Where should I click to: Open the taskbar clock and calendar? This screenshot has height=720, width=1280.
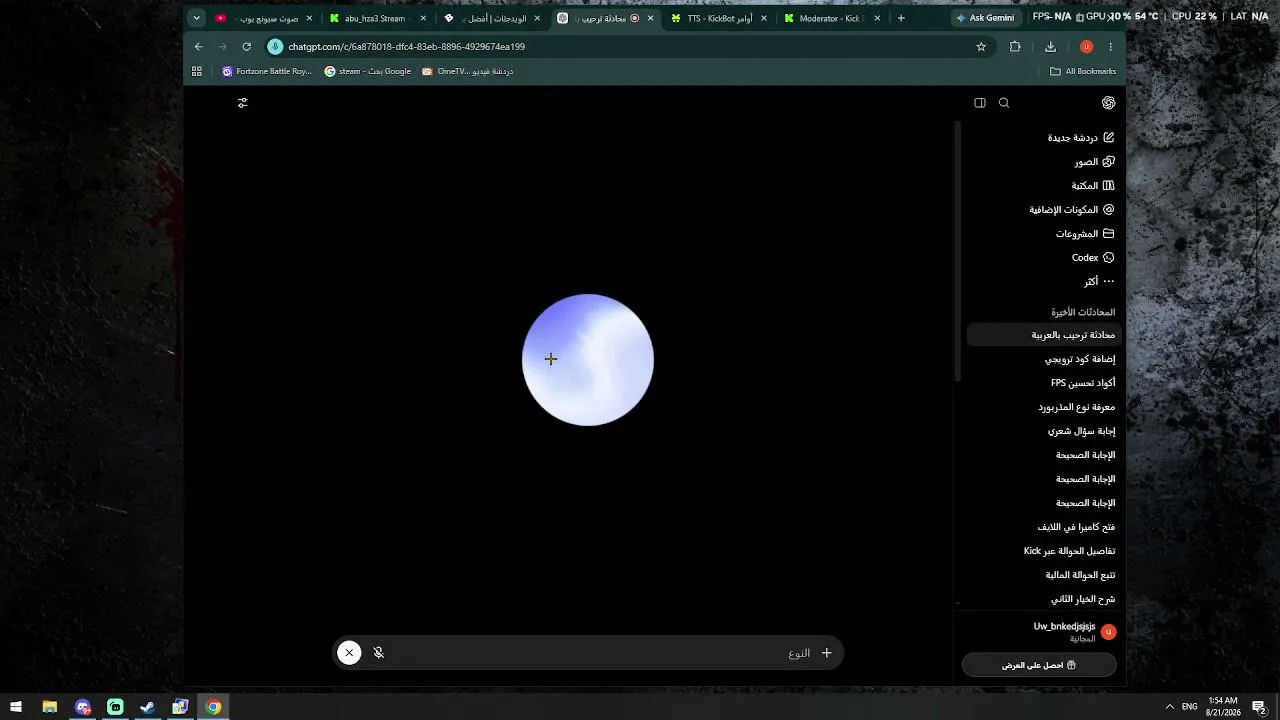point(1223,707)
